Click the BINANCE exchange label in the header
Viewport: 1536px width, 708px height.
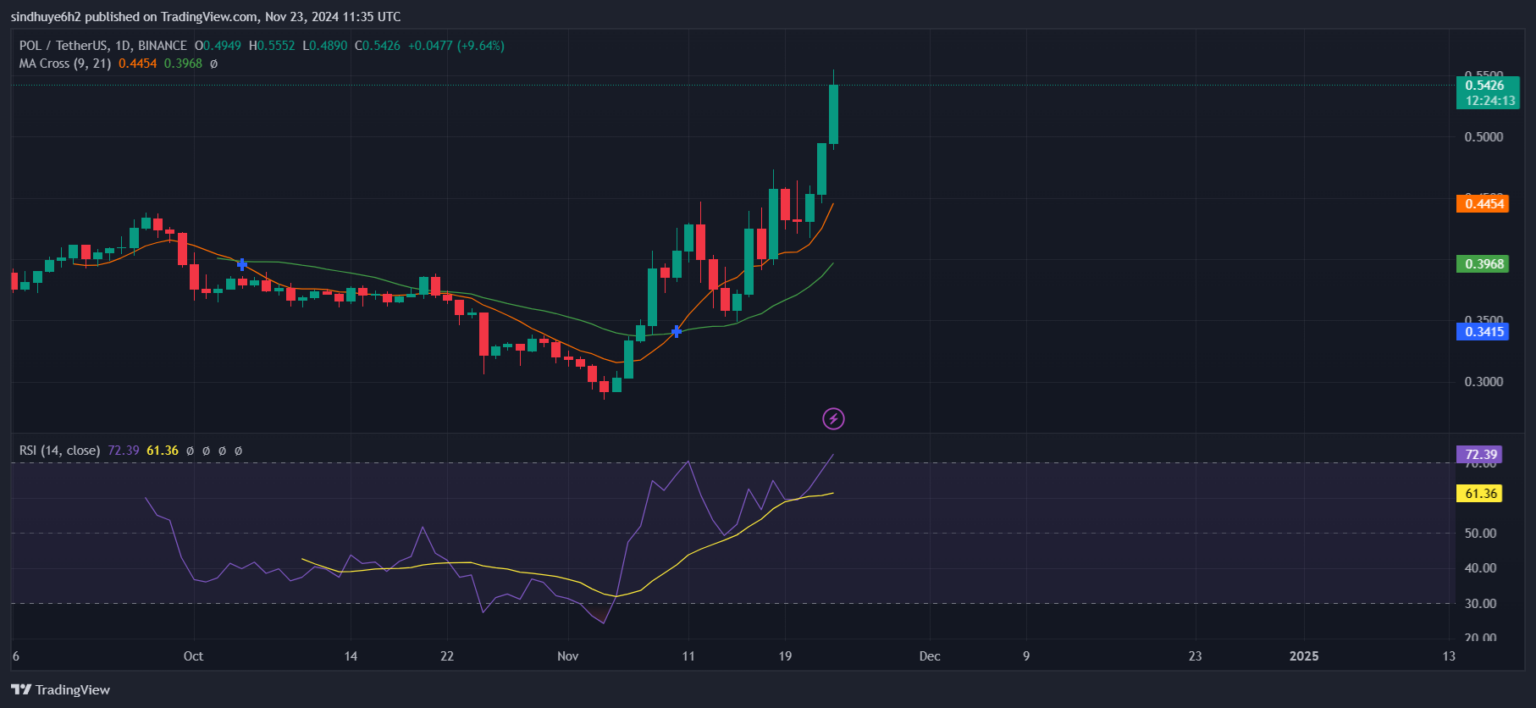tap(161, 45)
